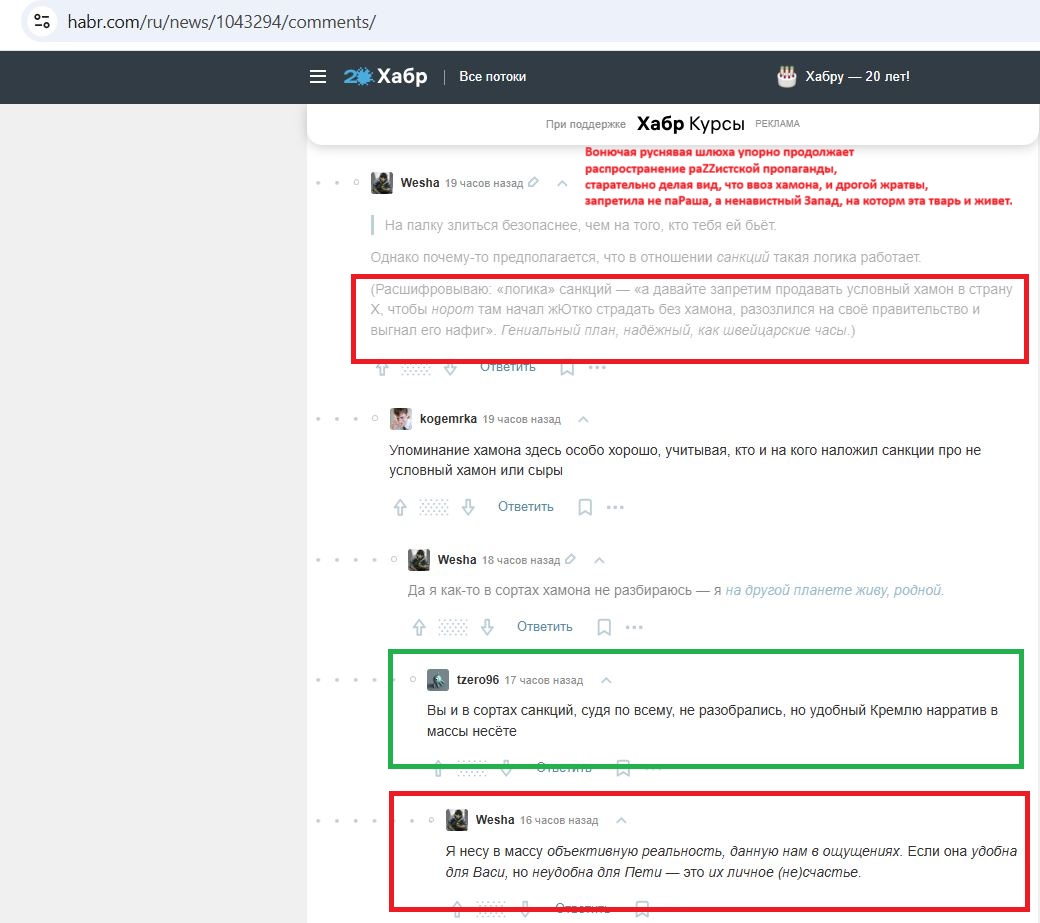This screenshot has height=923, width=1040.
Task: Collapse tzero96's comment thread
Action: coord(606,680)
